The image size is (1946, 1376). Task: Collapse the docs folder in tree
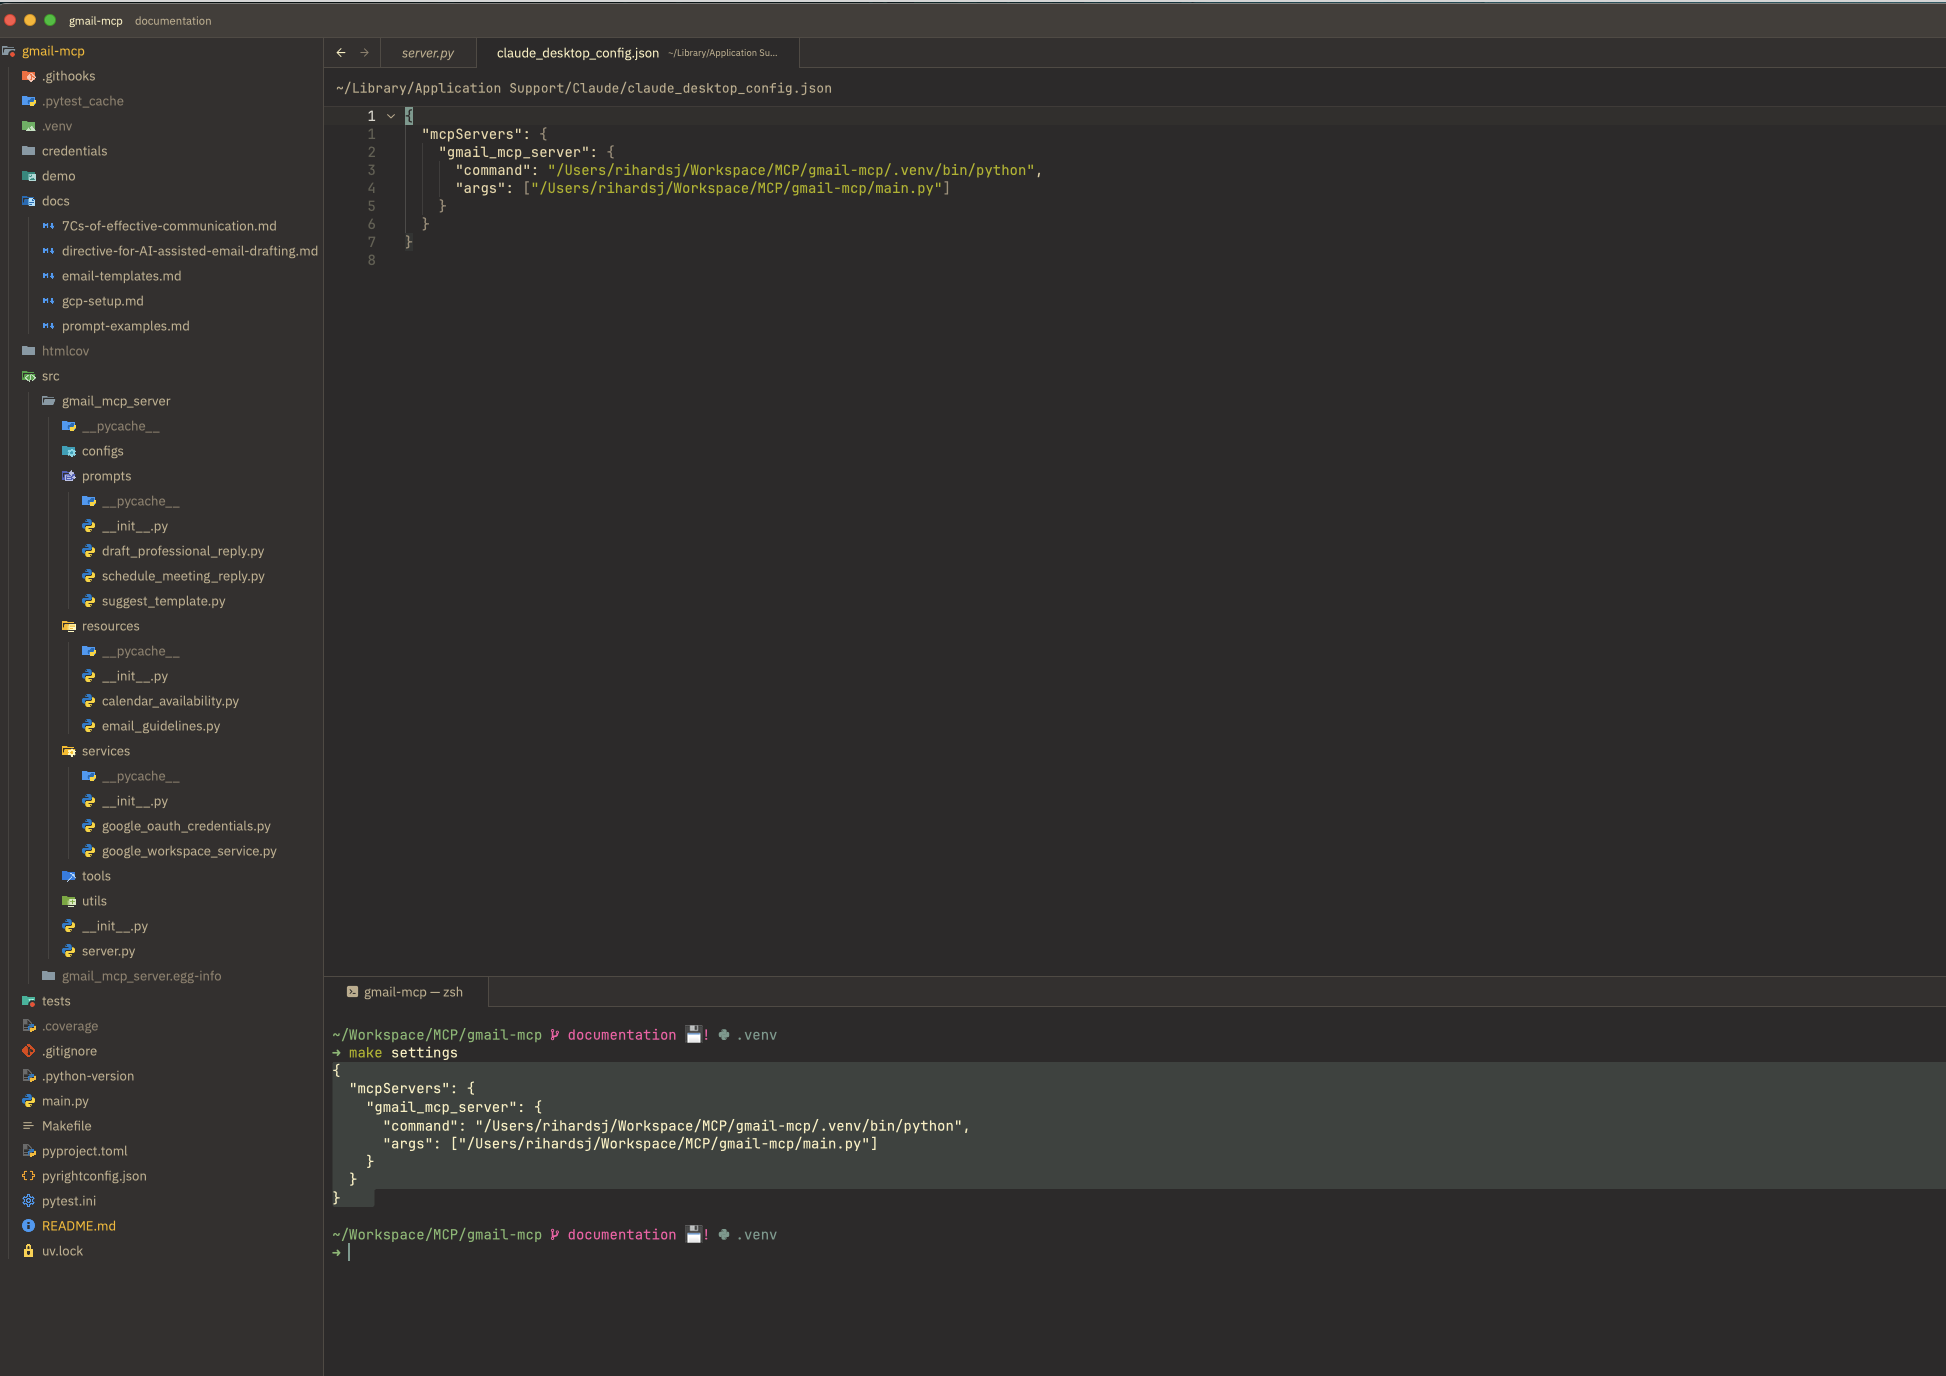pos(55,201)
